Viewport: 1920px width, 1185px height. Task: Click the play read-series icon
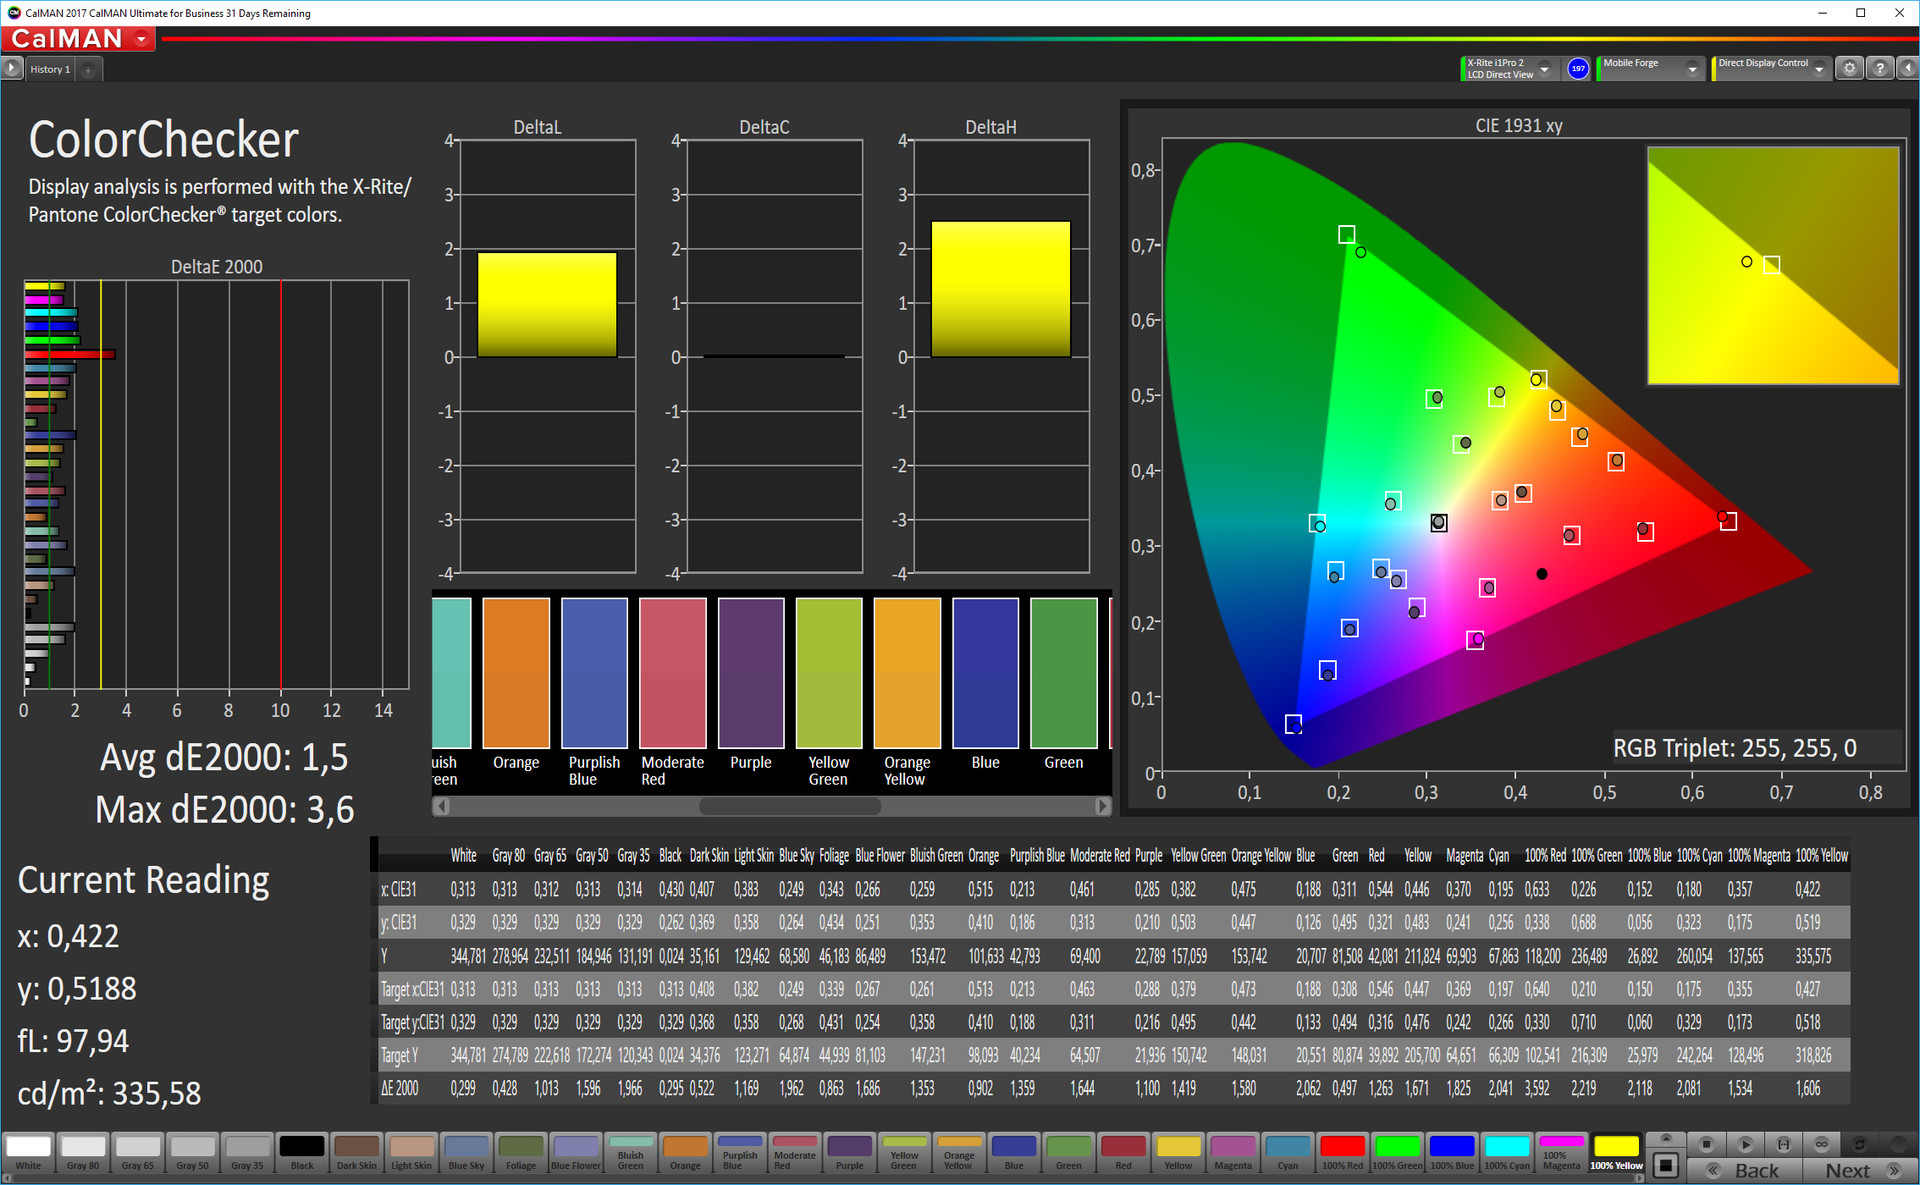tap(1745, 1144)
